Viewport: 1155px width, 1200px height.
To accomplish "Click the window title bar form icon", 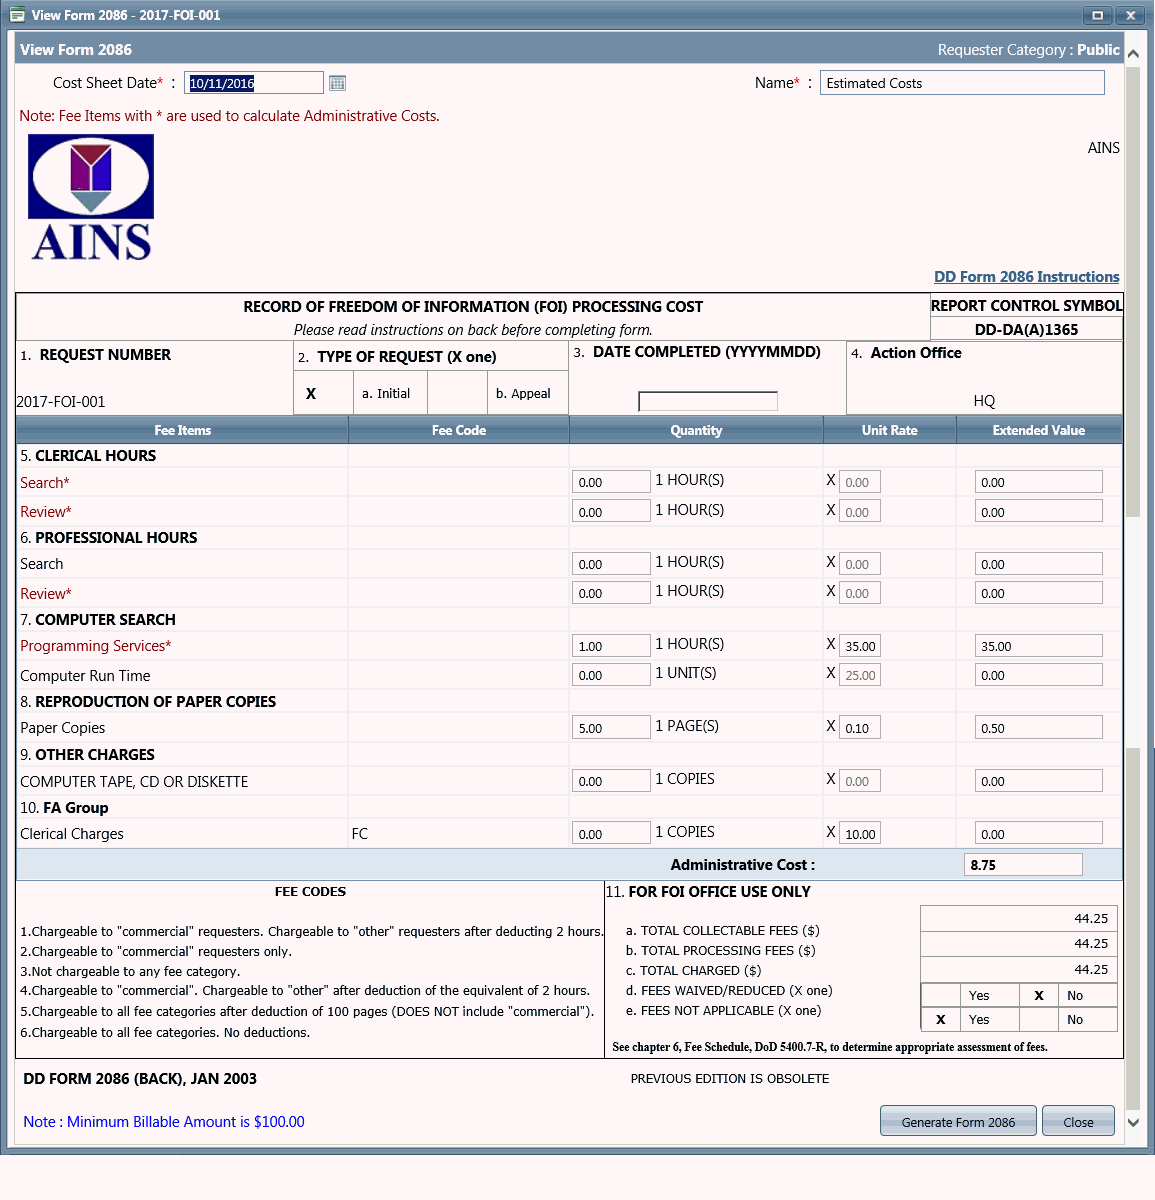I will pos(16,15).
